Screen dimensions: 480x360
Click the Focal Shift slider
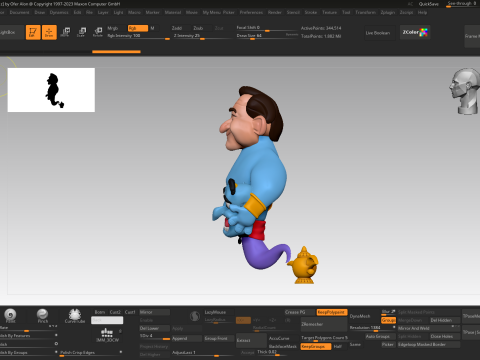[267, 28]
